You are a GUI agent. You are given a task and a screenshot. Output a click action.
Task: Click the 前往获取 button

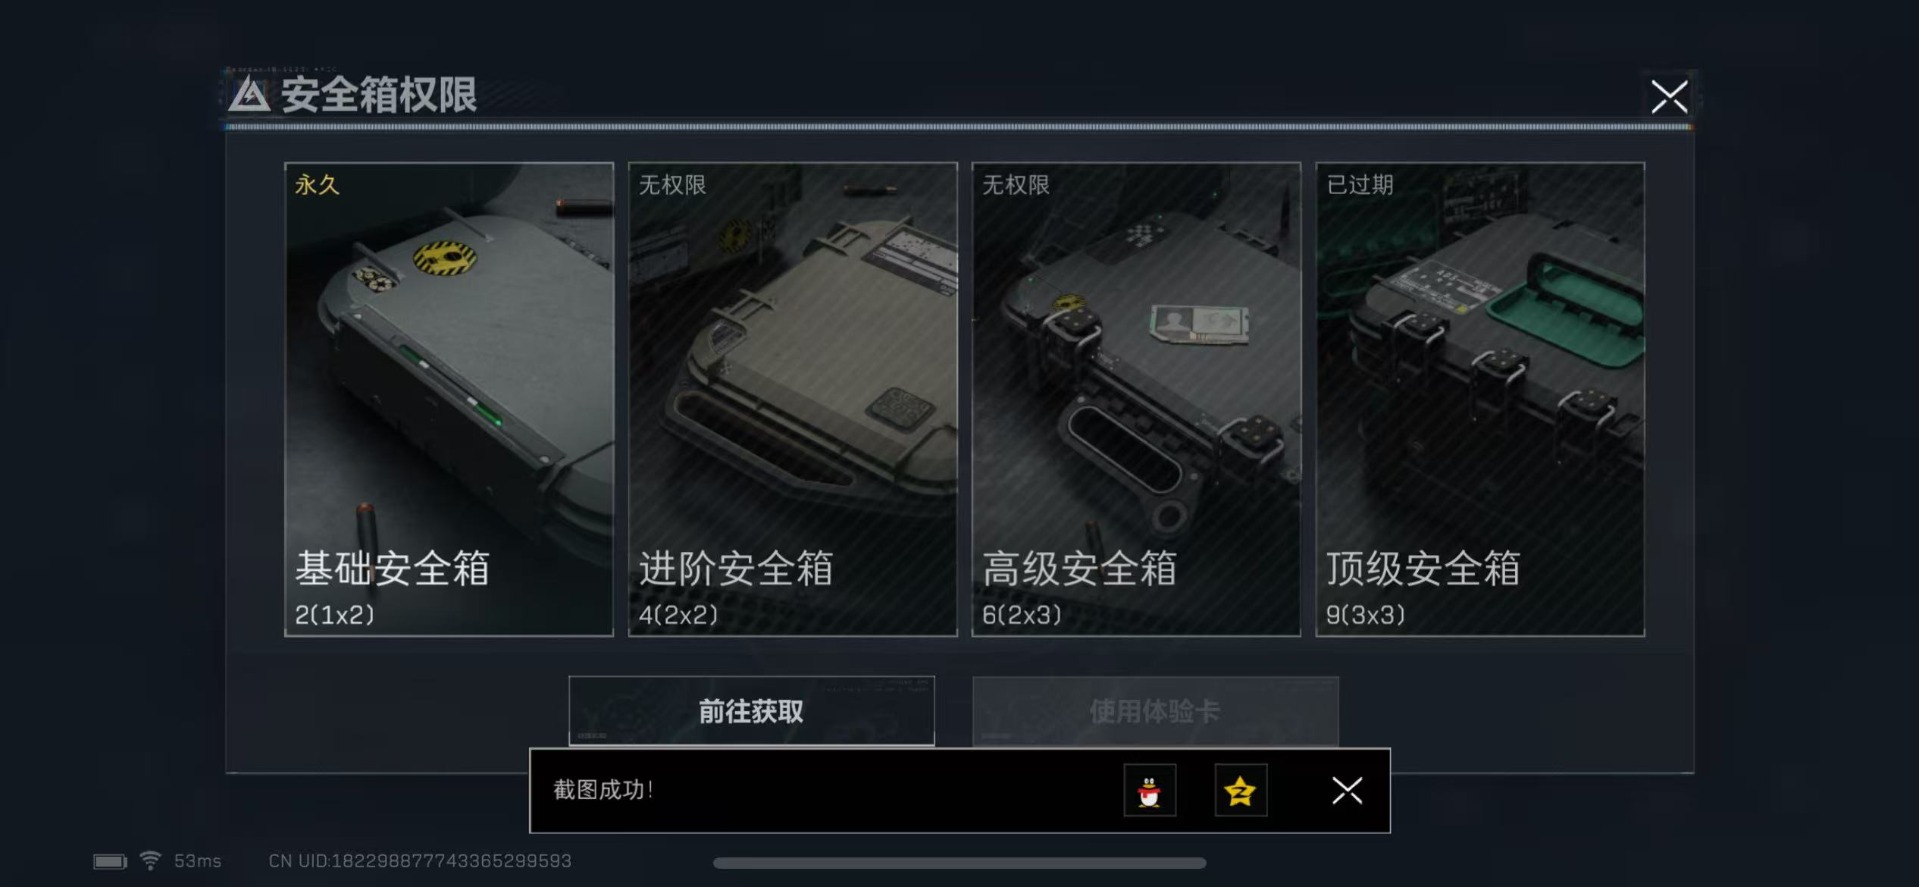click(x=751, y=711)
